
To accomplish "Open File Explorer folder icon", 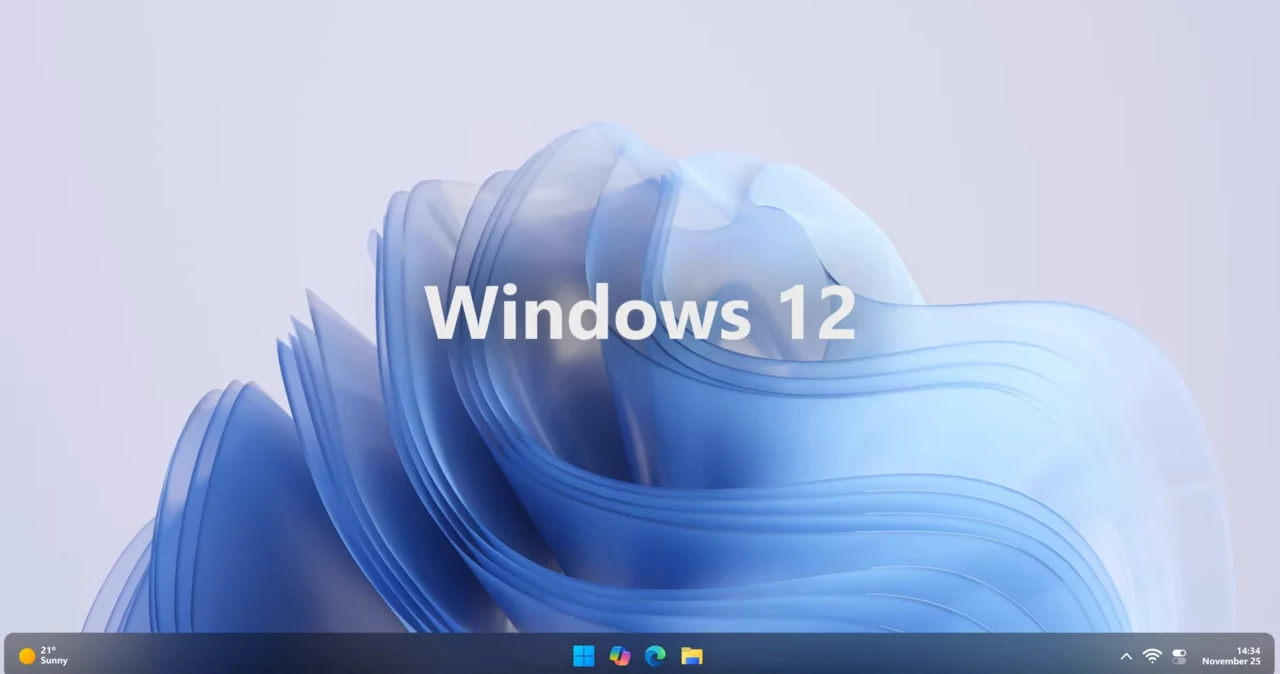I will tap(692, 656).
